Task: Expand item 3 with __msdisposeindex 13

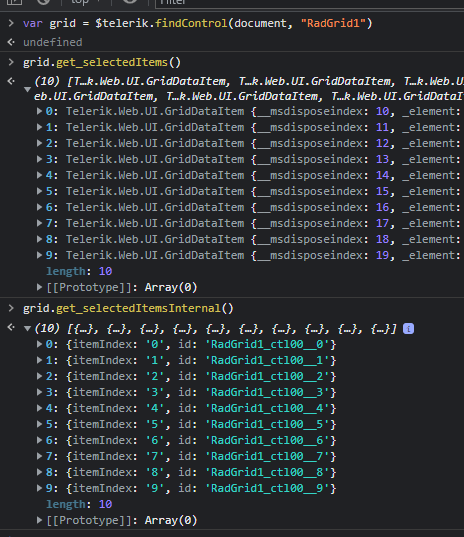Action: (39, 159)
